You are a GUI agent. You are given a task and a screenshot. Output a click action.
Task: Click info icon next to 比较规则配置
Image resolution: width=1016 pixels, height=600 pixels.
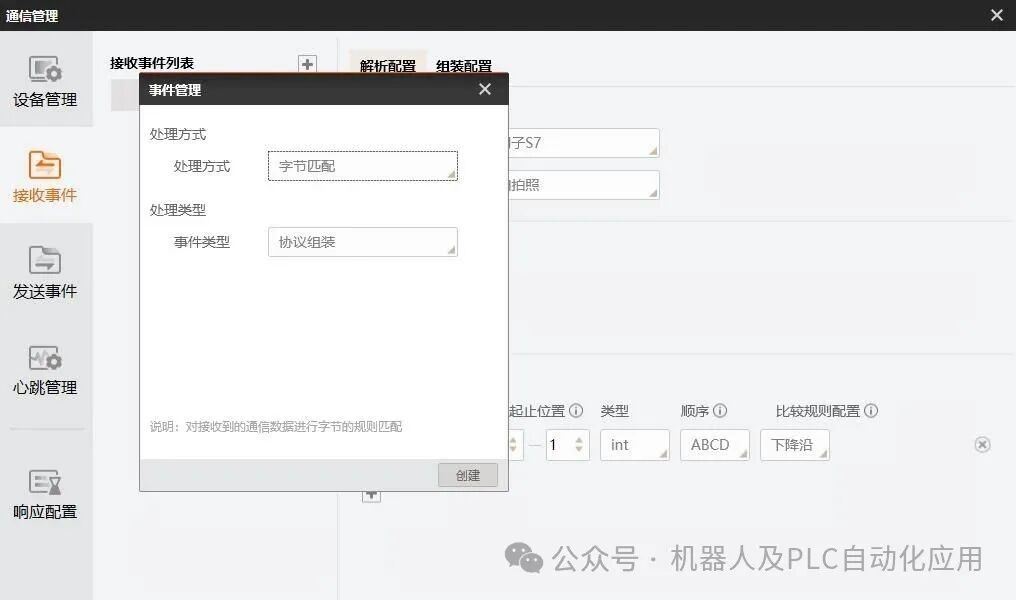coord(871,410)
